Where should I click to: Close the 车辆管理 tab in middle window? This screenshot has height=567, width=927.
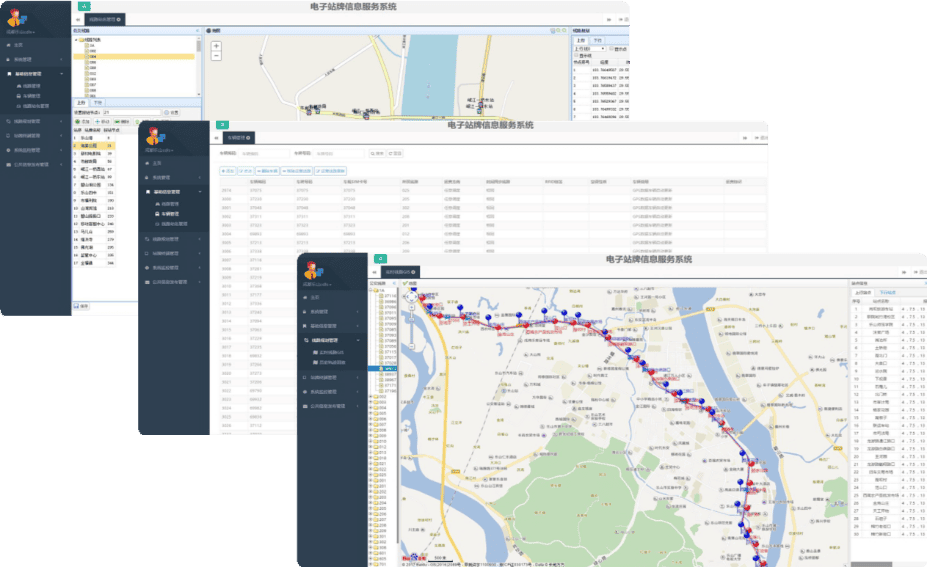click(248, 138)
